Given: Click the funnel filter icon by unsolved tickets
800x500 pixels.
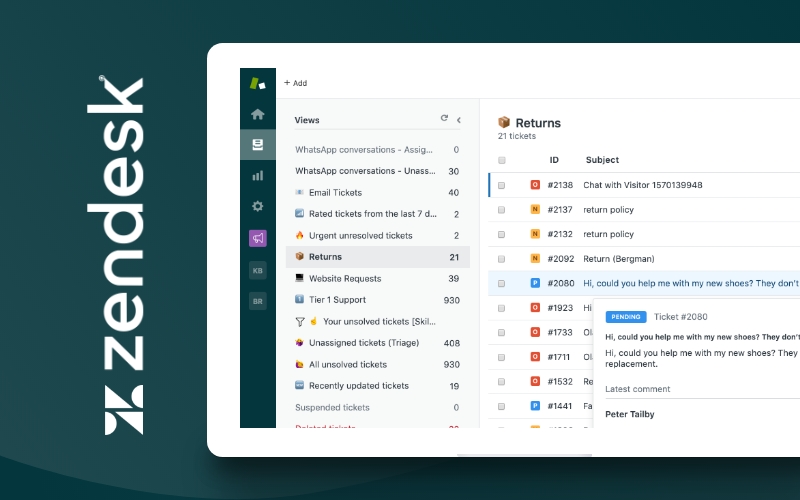Looking at the screenshot, I should coord(300,321).
